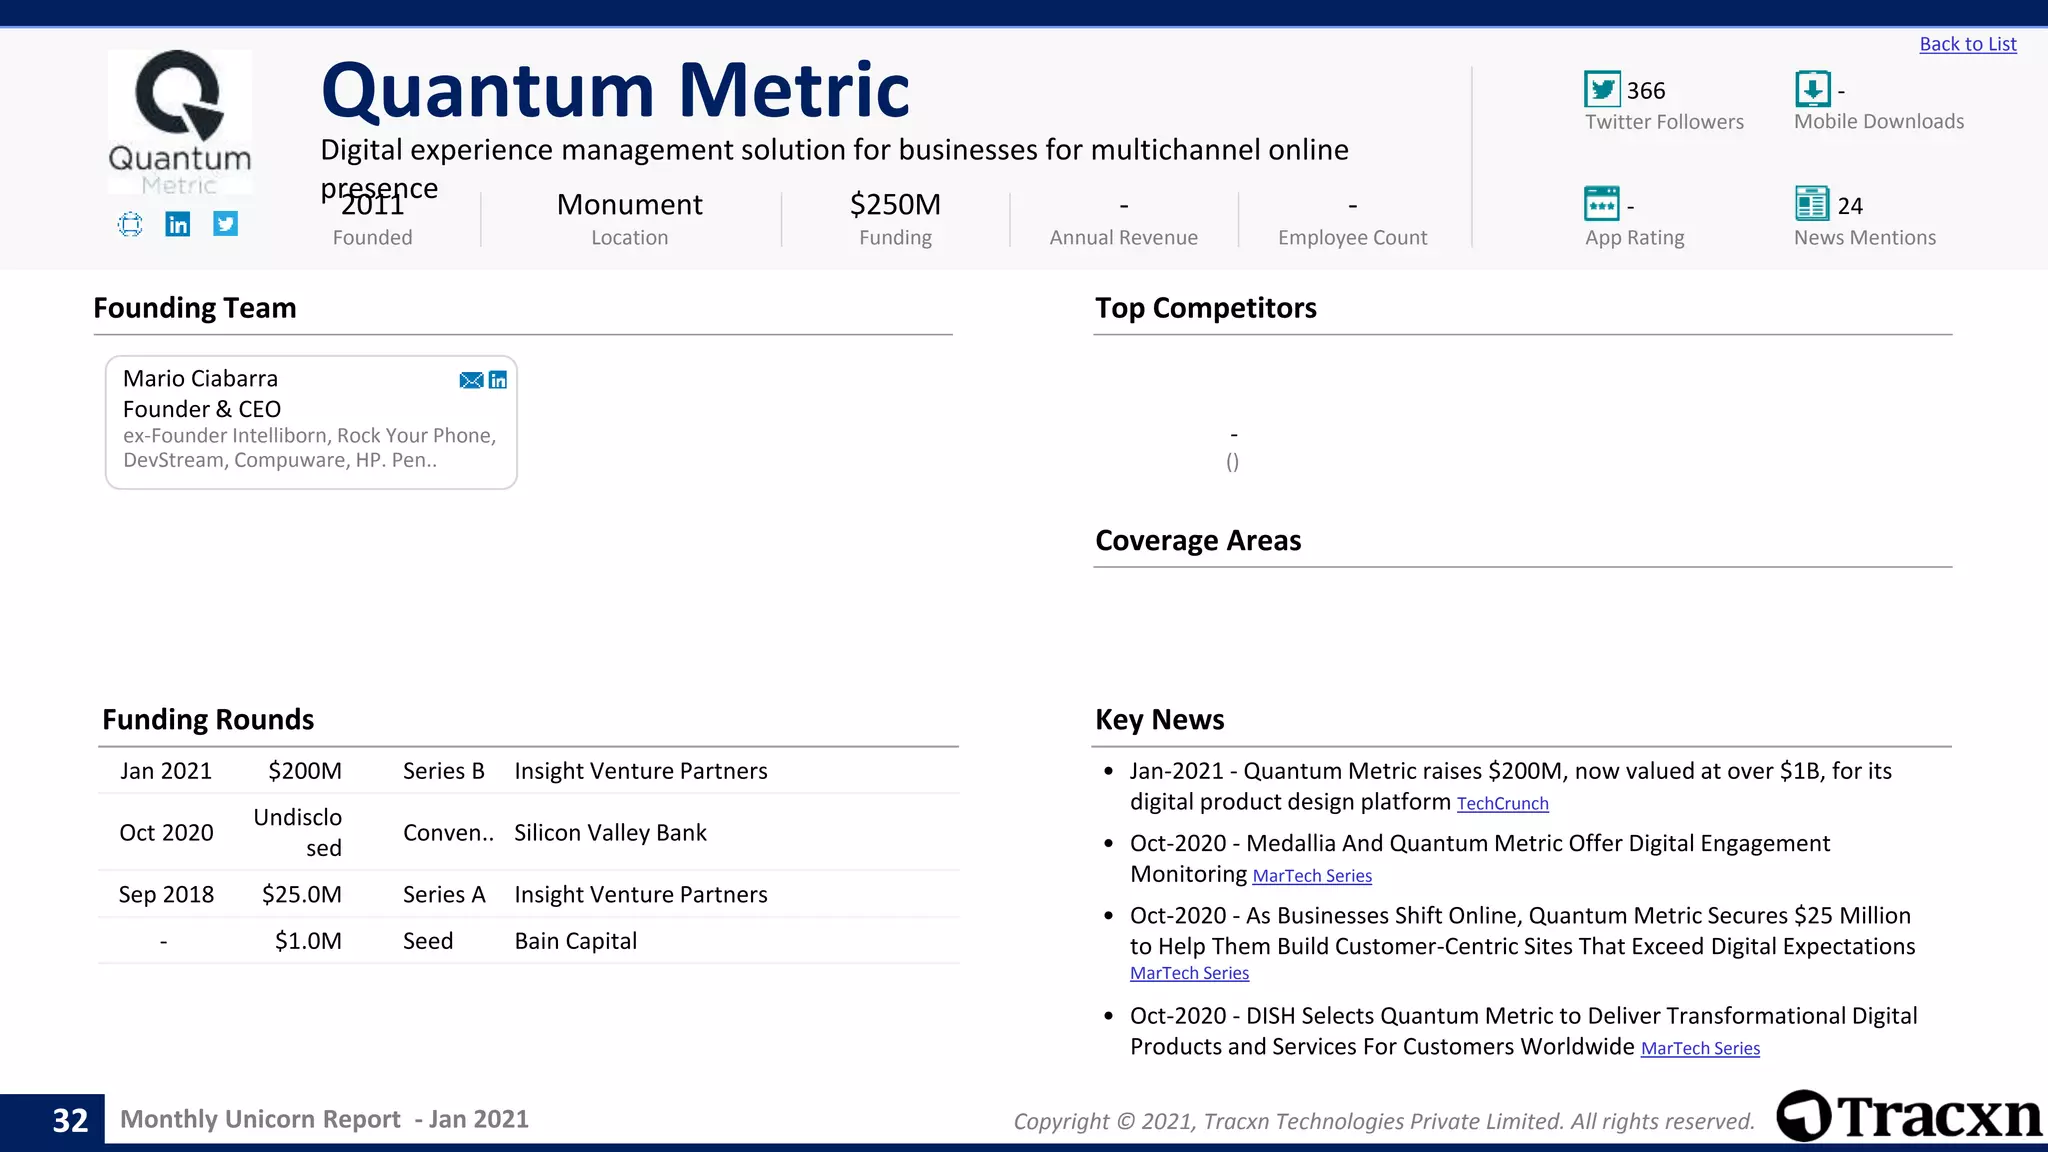Click the Seed round cell
The image size is (2048, 1152).
tap(428, 941)
